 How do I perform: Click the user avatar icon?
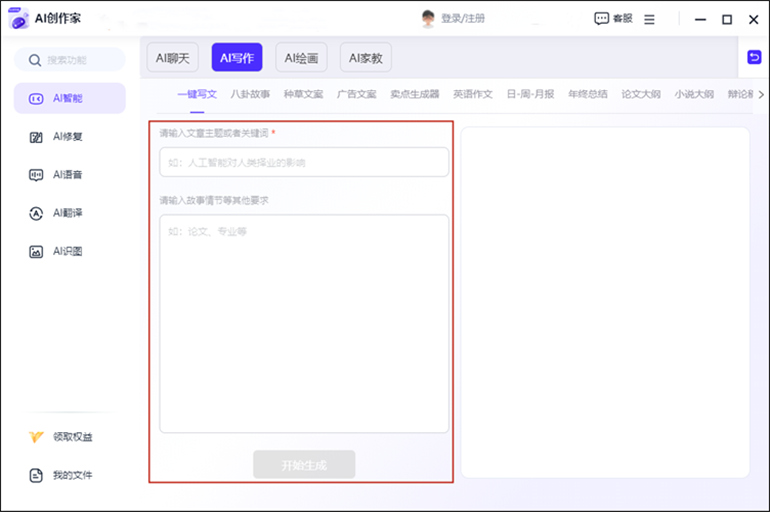pyautogui.click(x=428, y=19)
